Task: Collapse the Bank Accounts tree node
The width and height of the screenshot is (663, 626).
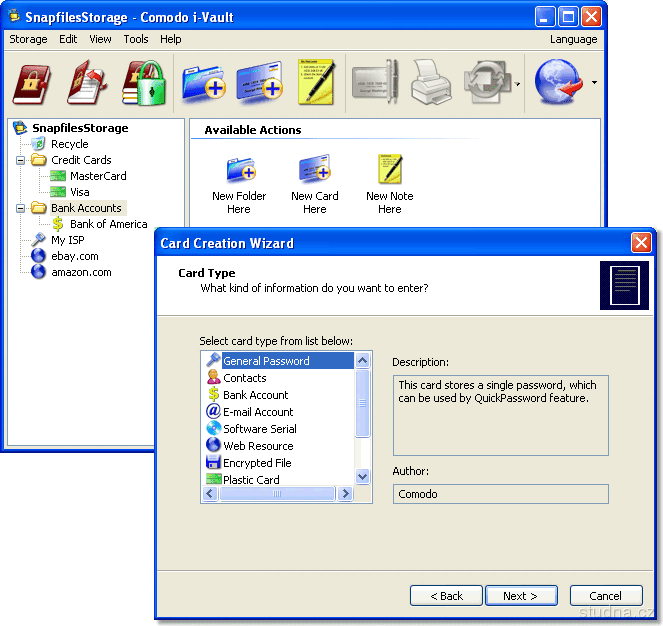Action: click(x=21, y=208)
